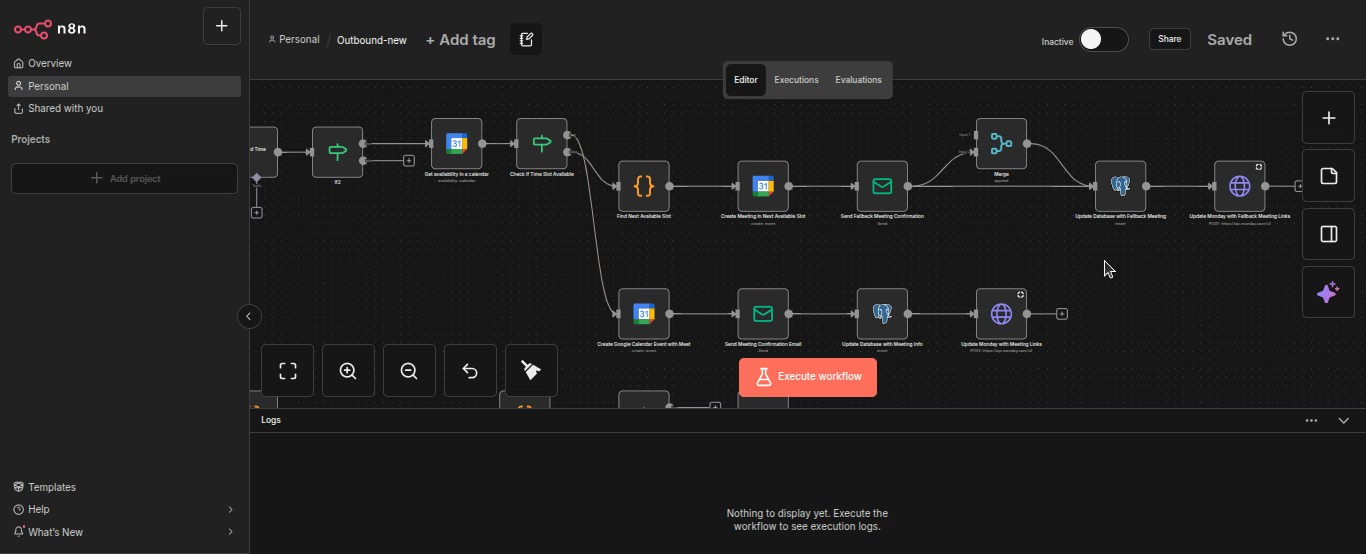1366x554 pixels.
Task: Switch to the Evaluations tab
Action: point(859,80)
